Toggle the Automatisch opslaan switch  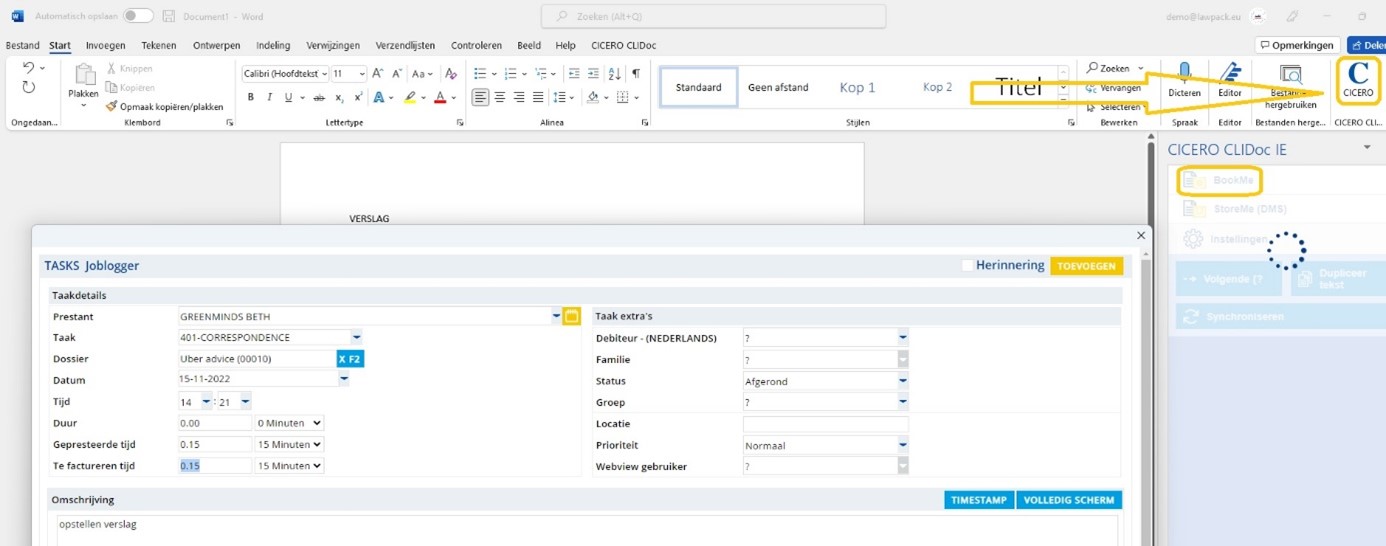(138, 16)
